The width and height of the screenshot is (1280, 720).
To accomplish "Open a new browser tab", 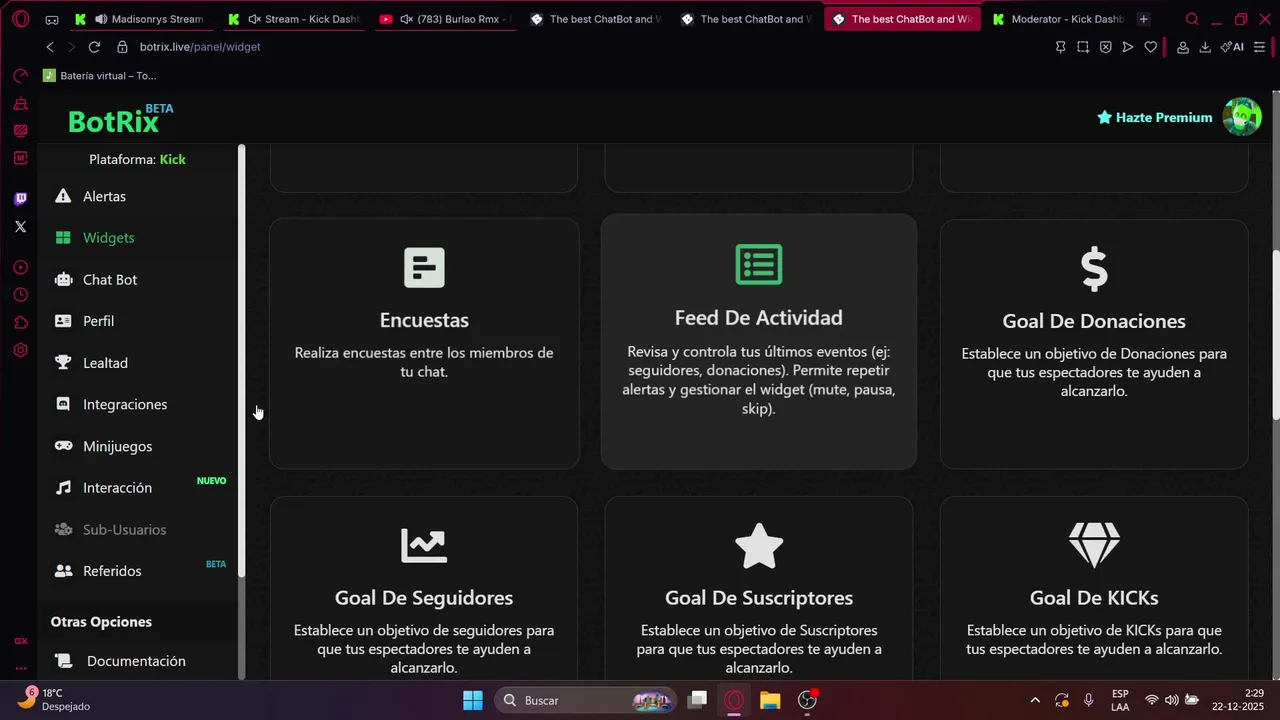I will point(1143,19).
